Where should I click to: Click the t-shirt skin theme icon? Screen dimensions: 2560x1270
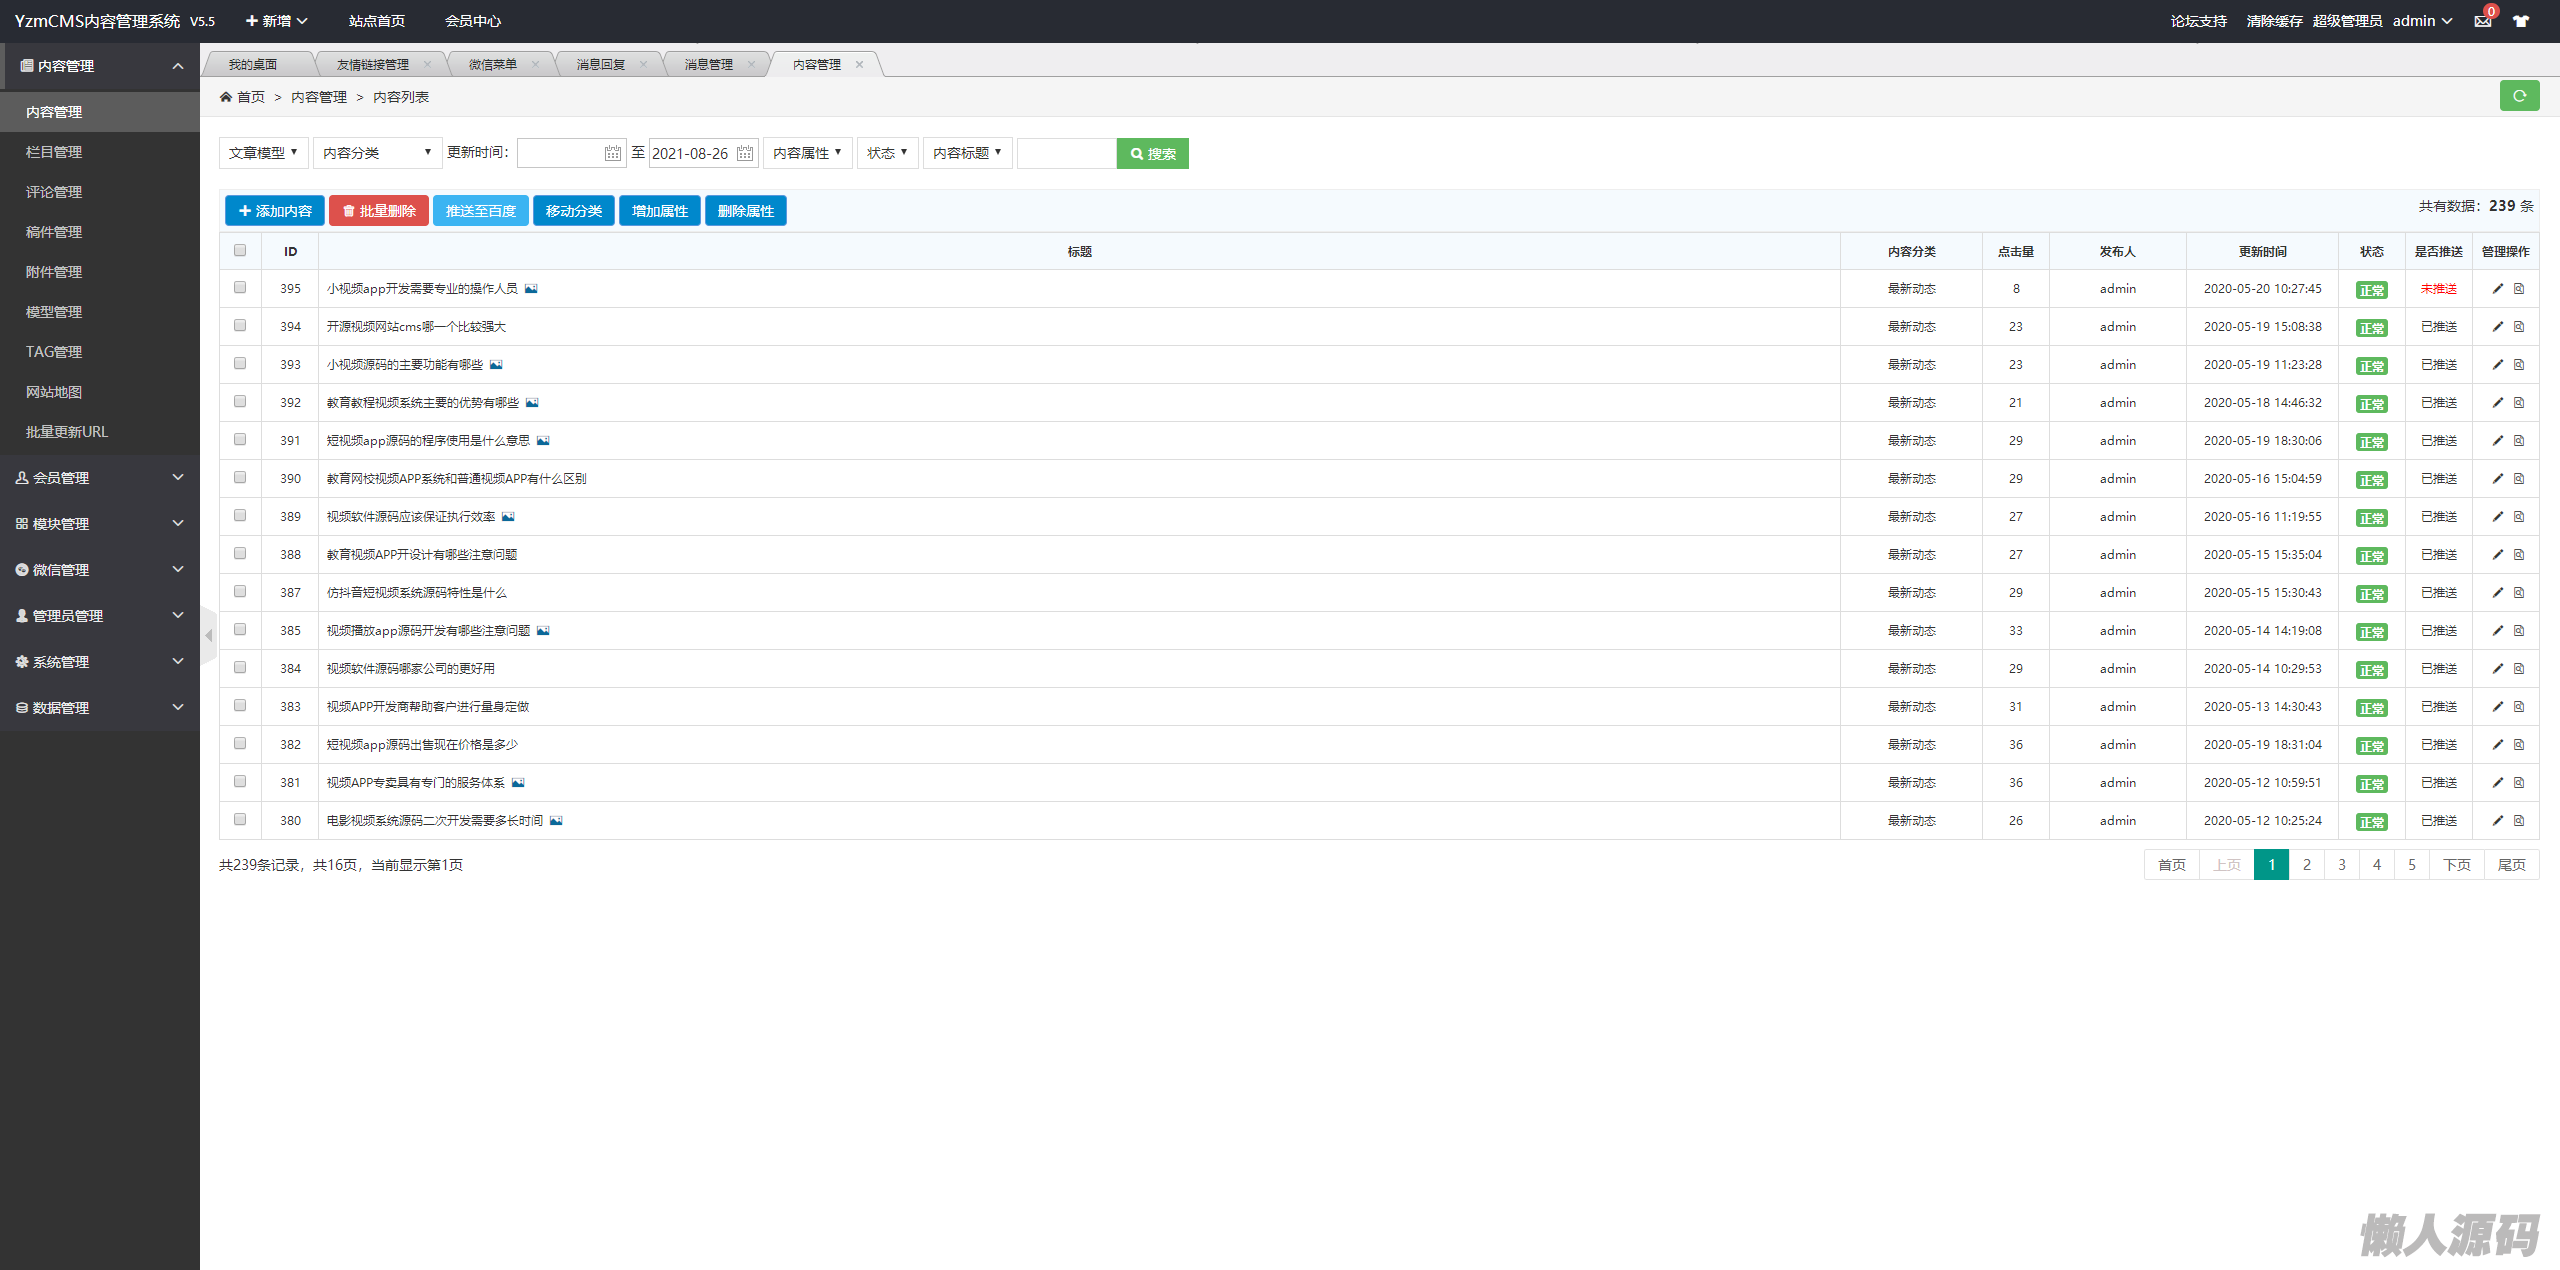click(x=2521, y=21)
